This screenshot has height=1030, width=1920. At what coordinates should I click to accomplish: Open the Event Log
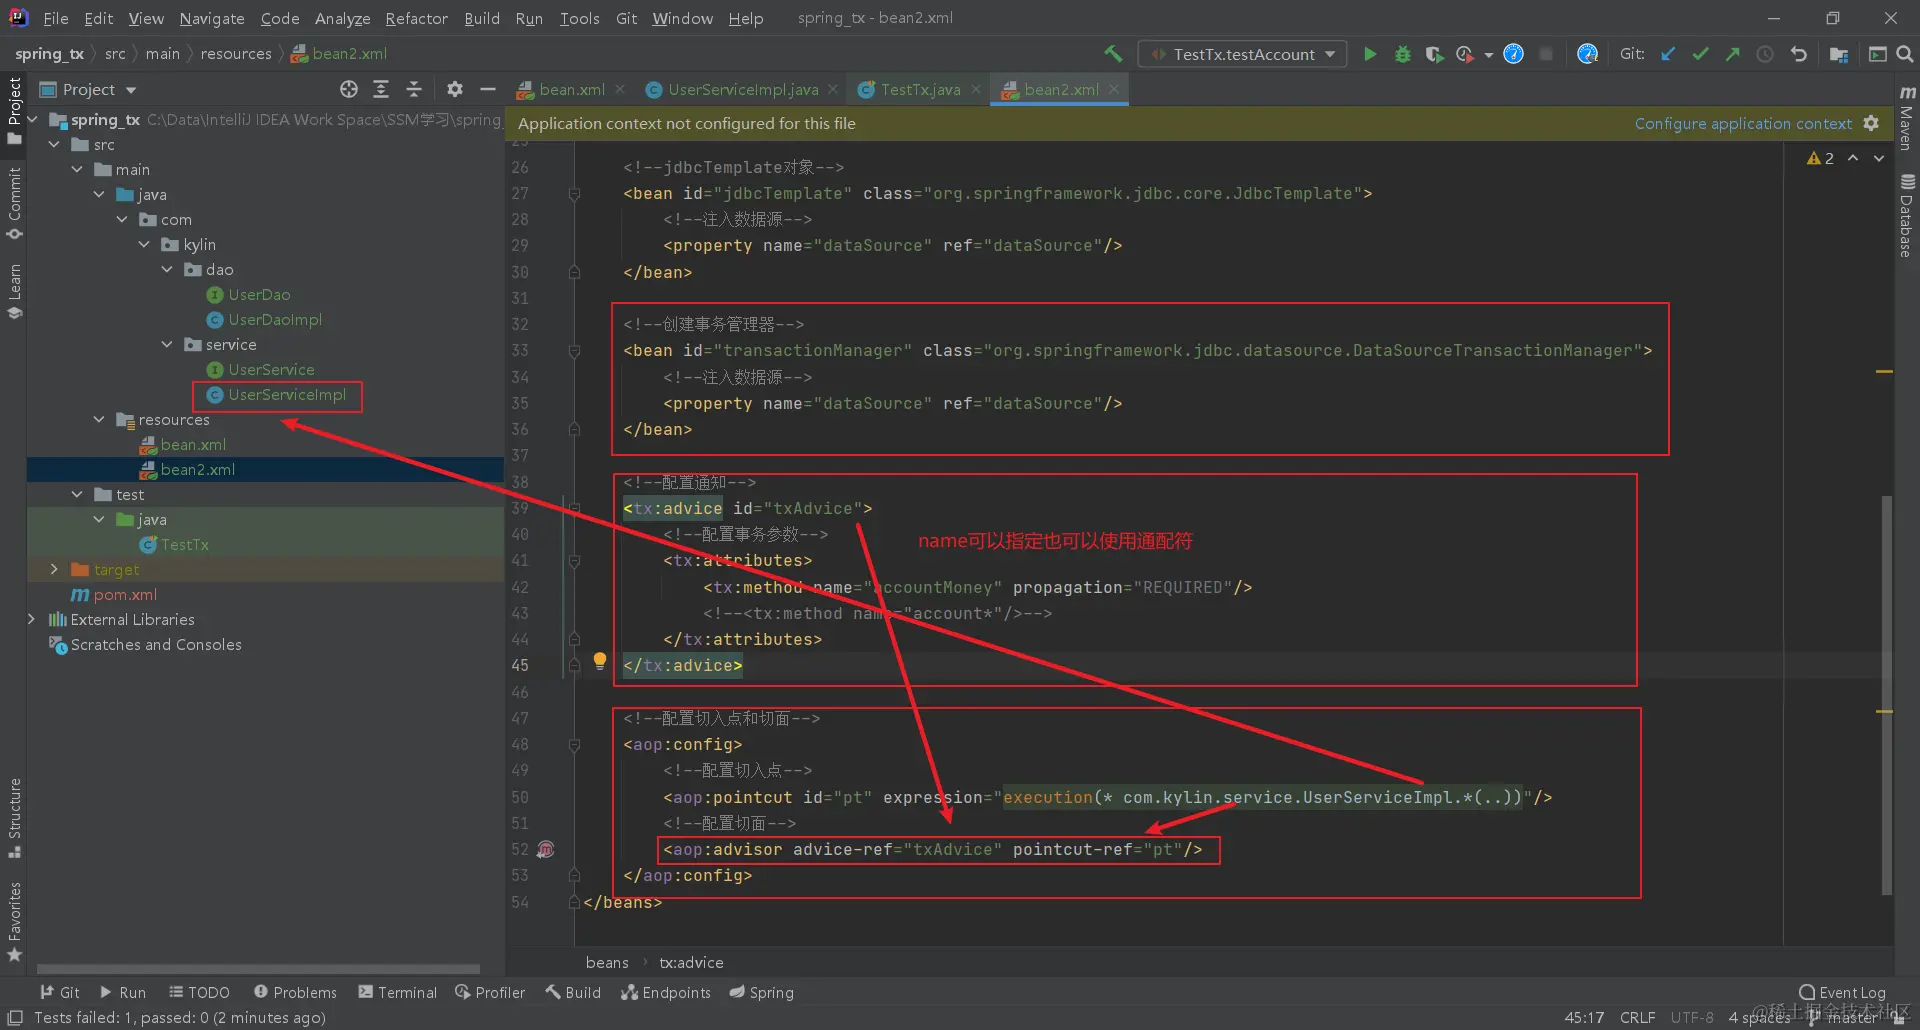pyautogui.click(x=1842, y=993)
